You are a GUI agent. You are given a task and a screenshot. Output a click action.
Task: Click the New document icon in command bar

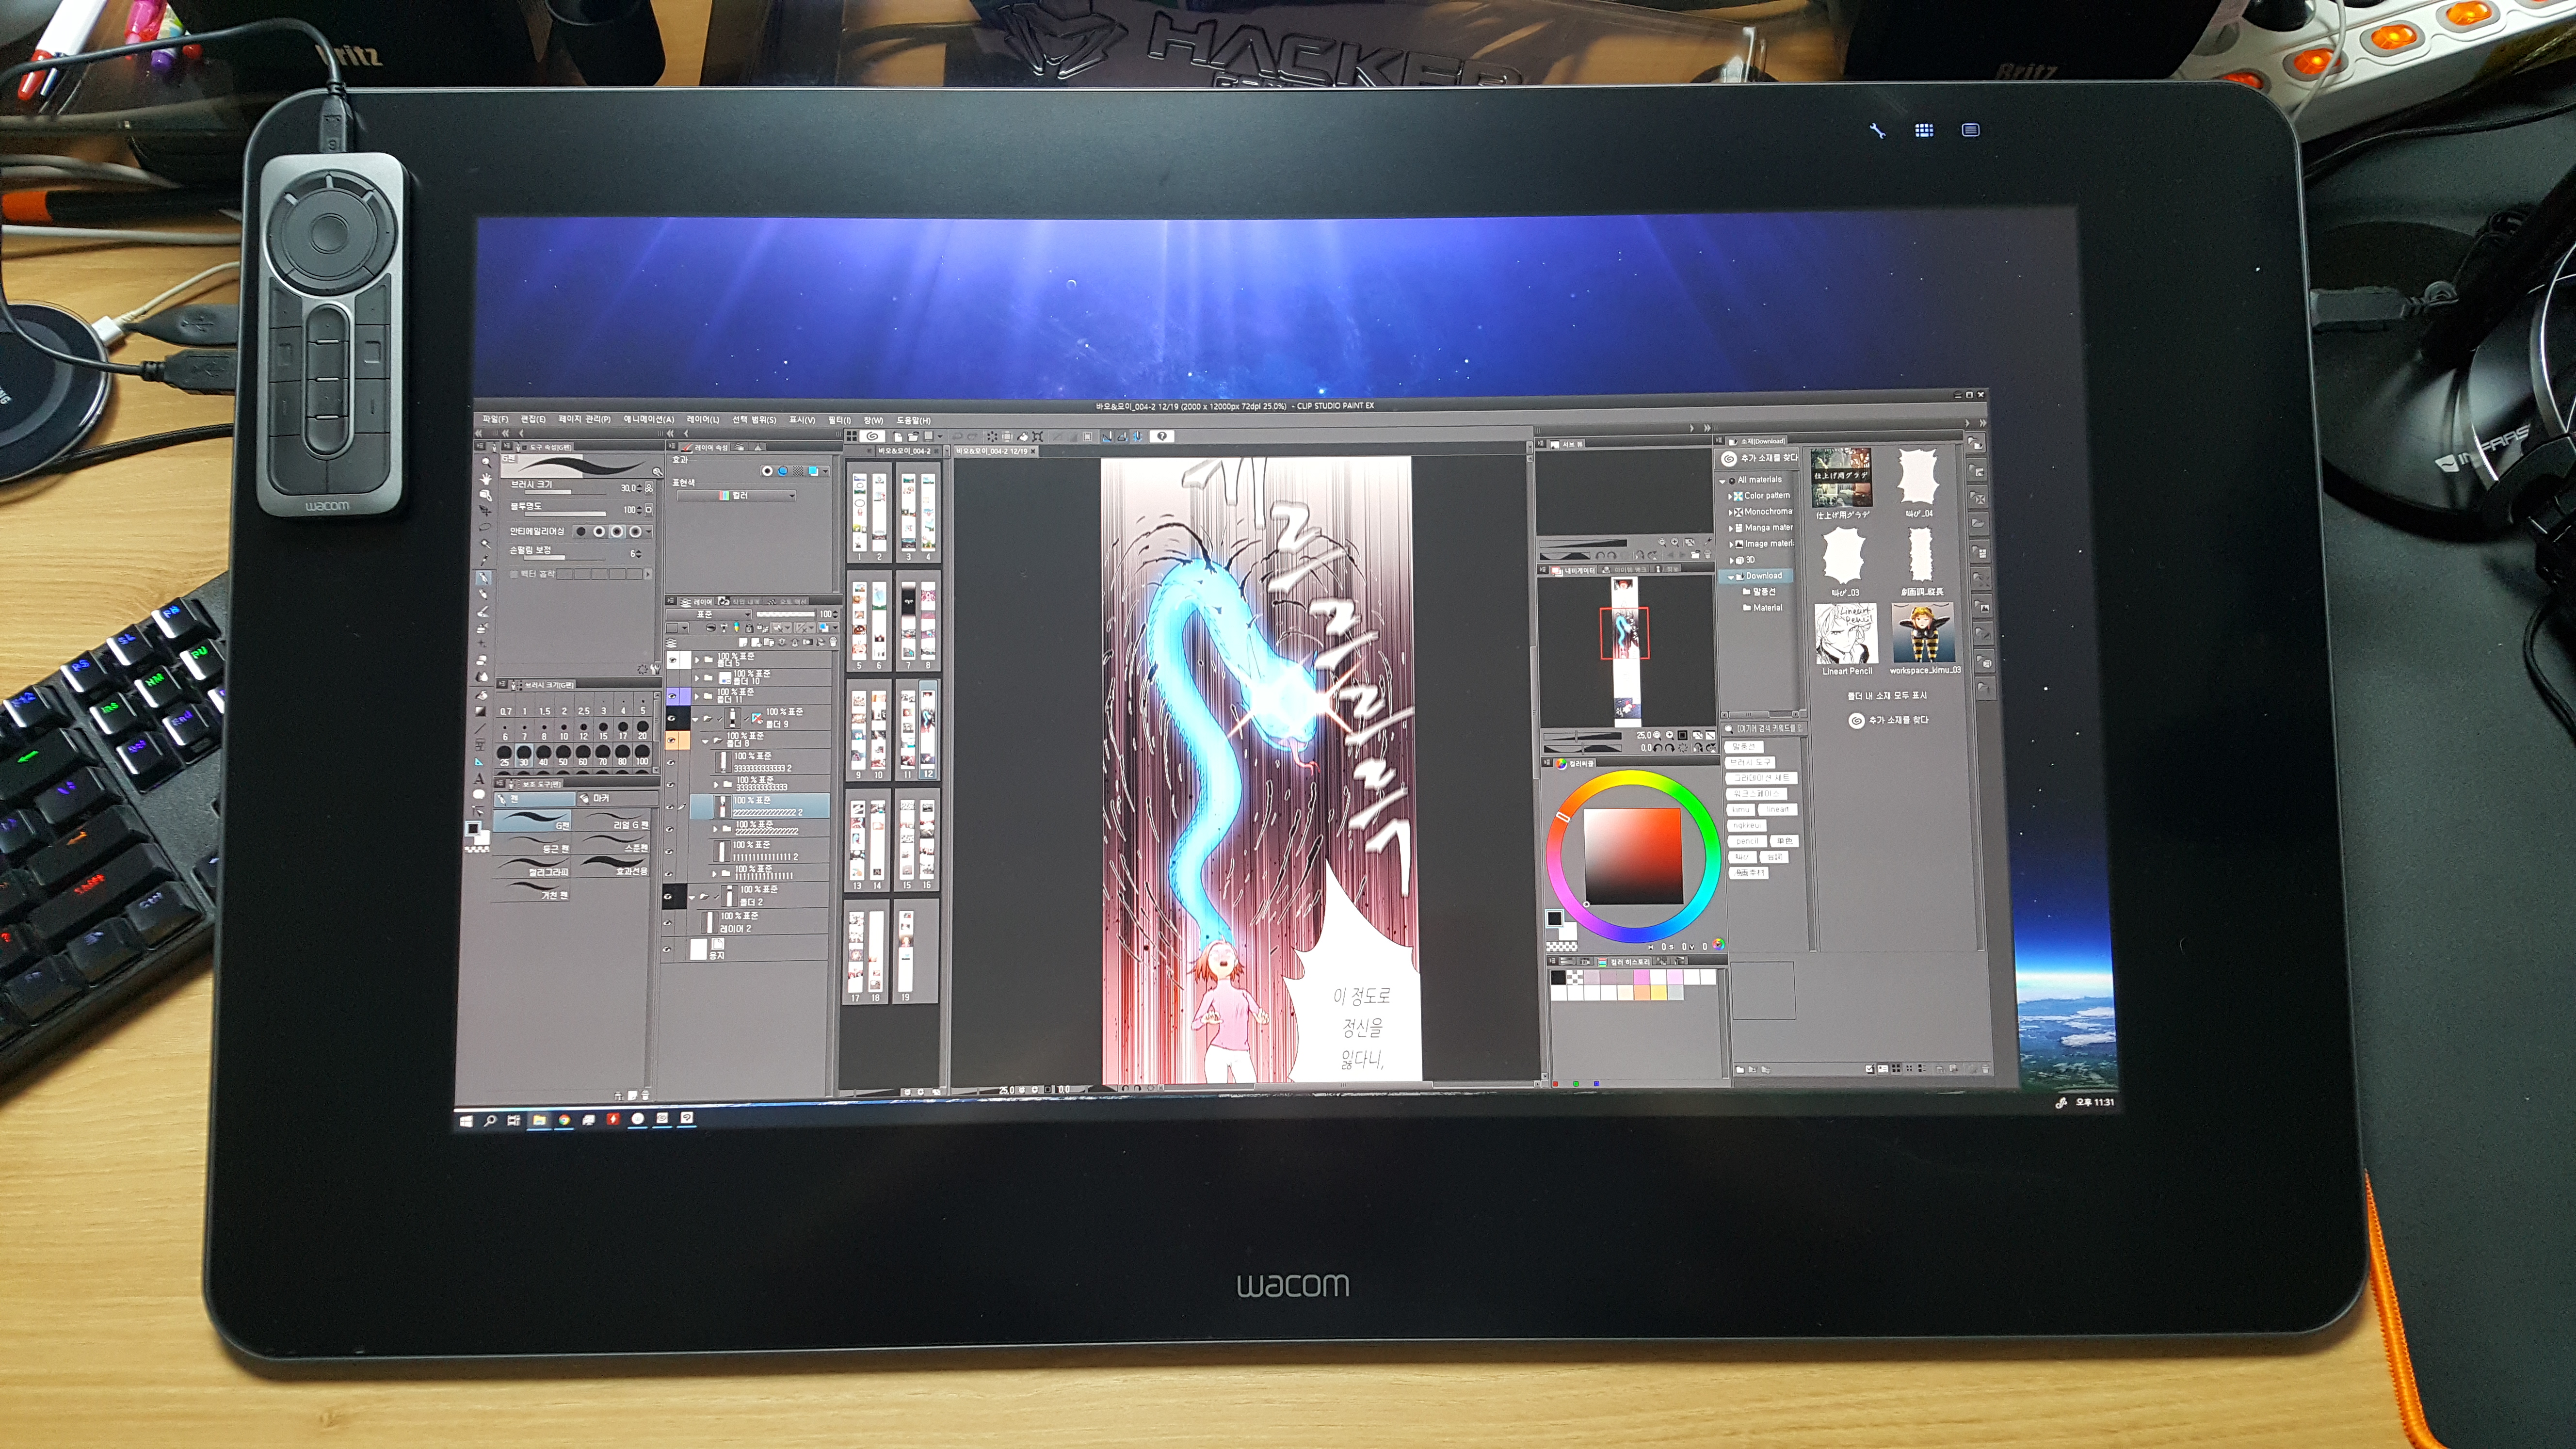tap(897, 436)
